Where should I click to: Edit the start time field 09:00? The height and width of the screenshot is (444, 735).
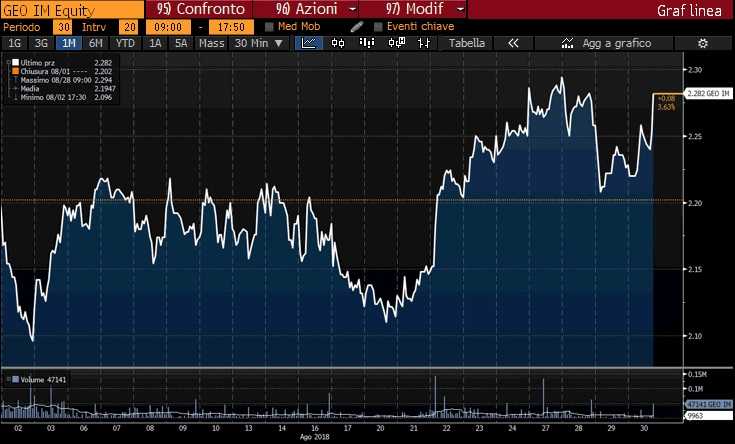[168, 27]
